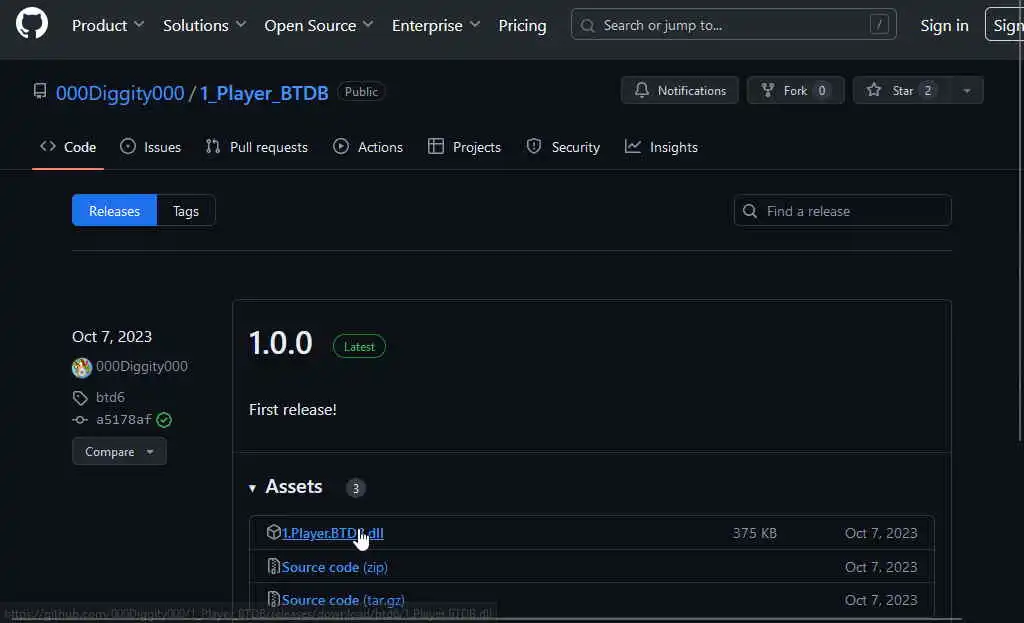Open the GitHub homepage logo
1024x623 pixels.
point(31,24)
